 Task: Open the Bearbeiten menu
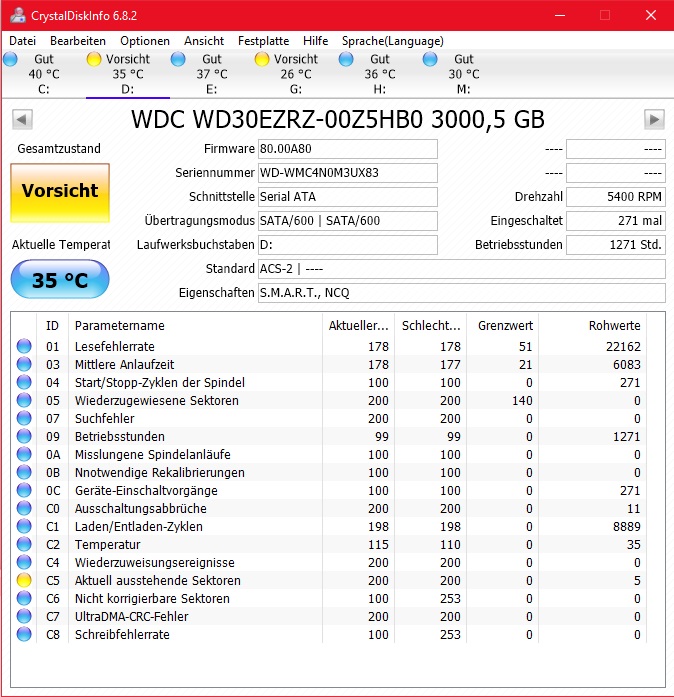click(x=78, y=41)
